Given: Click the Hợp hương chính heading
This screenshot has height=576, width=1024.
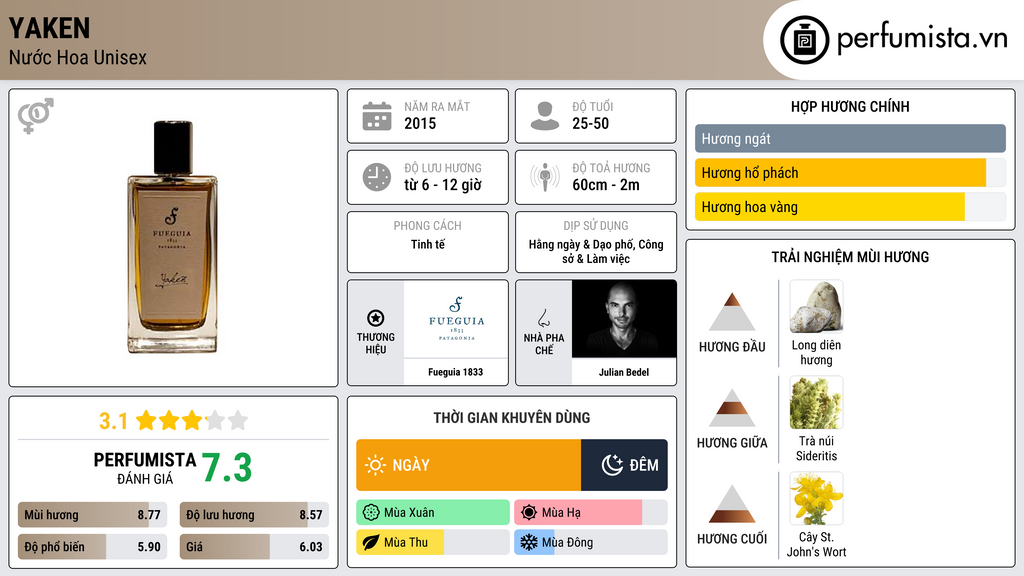Looking at the screenshot, I should pos(850,106).
